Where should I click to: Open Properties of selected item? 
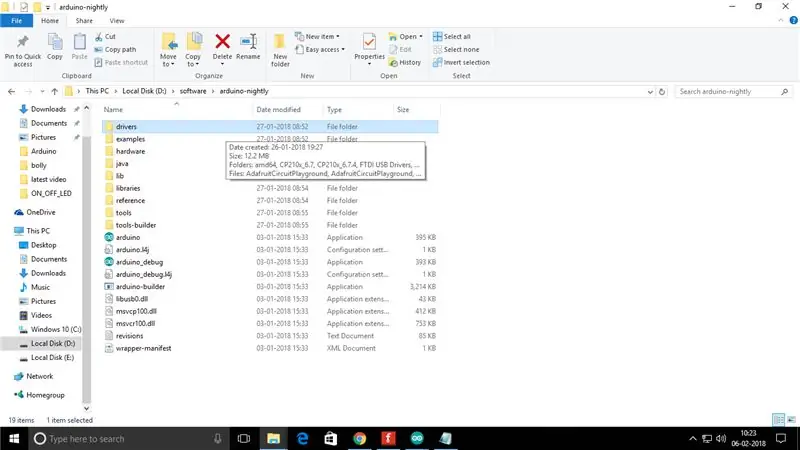point(369,47)
